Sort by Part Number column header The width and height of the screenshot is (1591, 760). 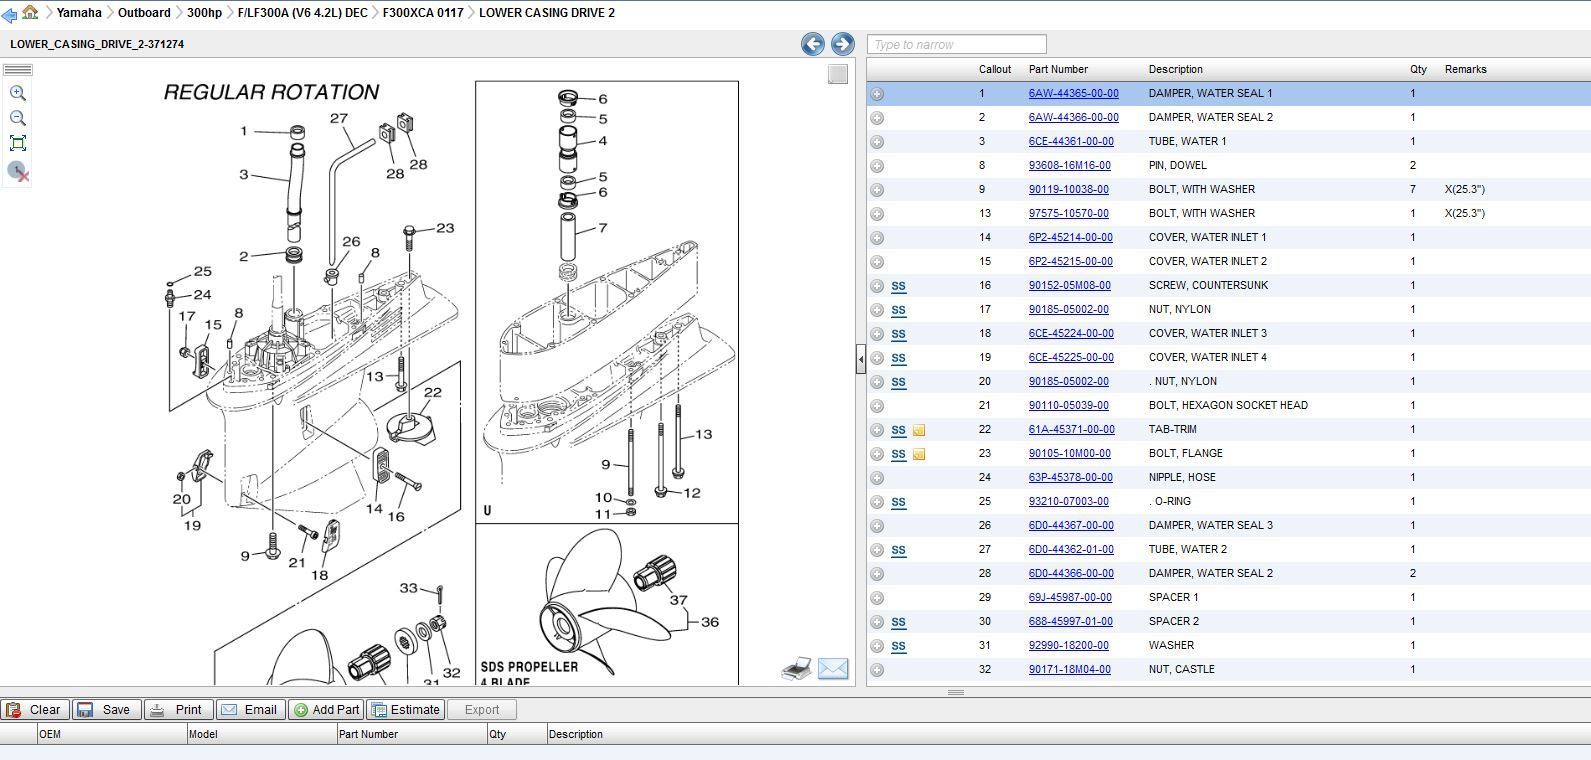click(x=1058, y=69)
